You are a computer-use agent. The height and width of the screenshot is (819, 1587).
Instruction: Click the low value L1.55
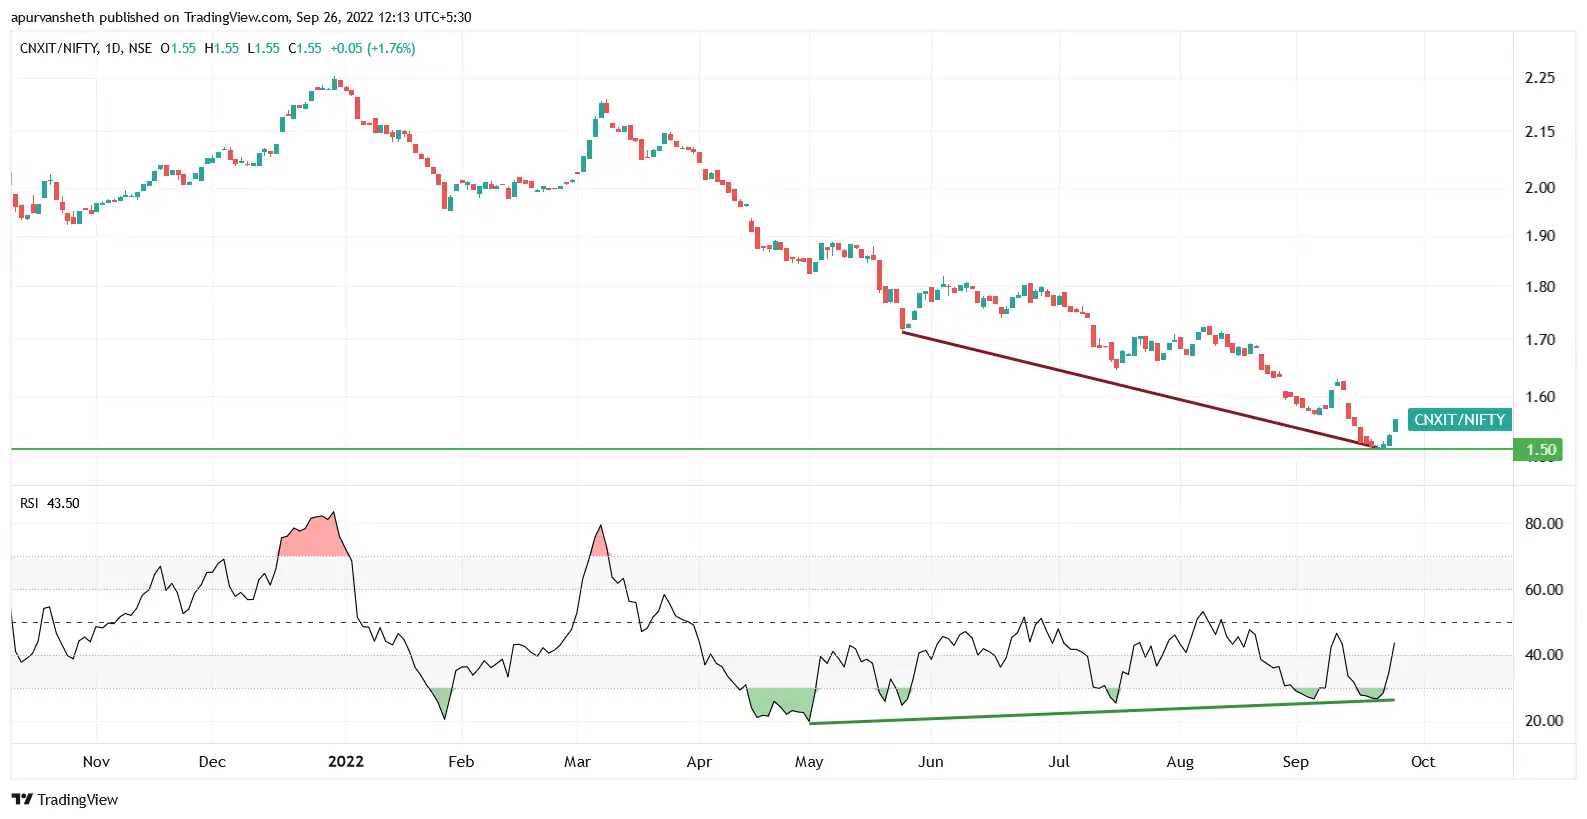(264, 48)
